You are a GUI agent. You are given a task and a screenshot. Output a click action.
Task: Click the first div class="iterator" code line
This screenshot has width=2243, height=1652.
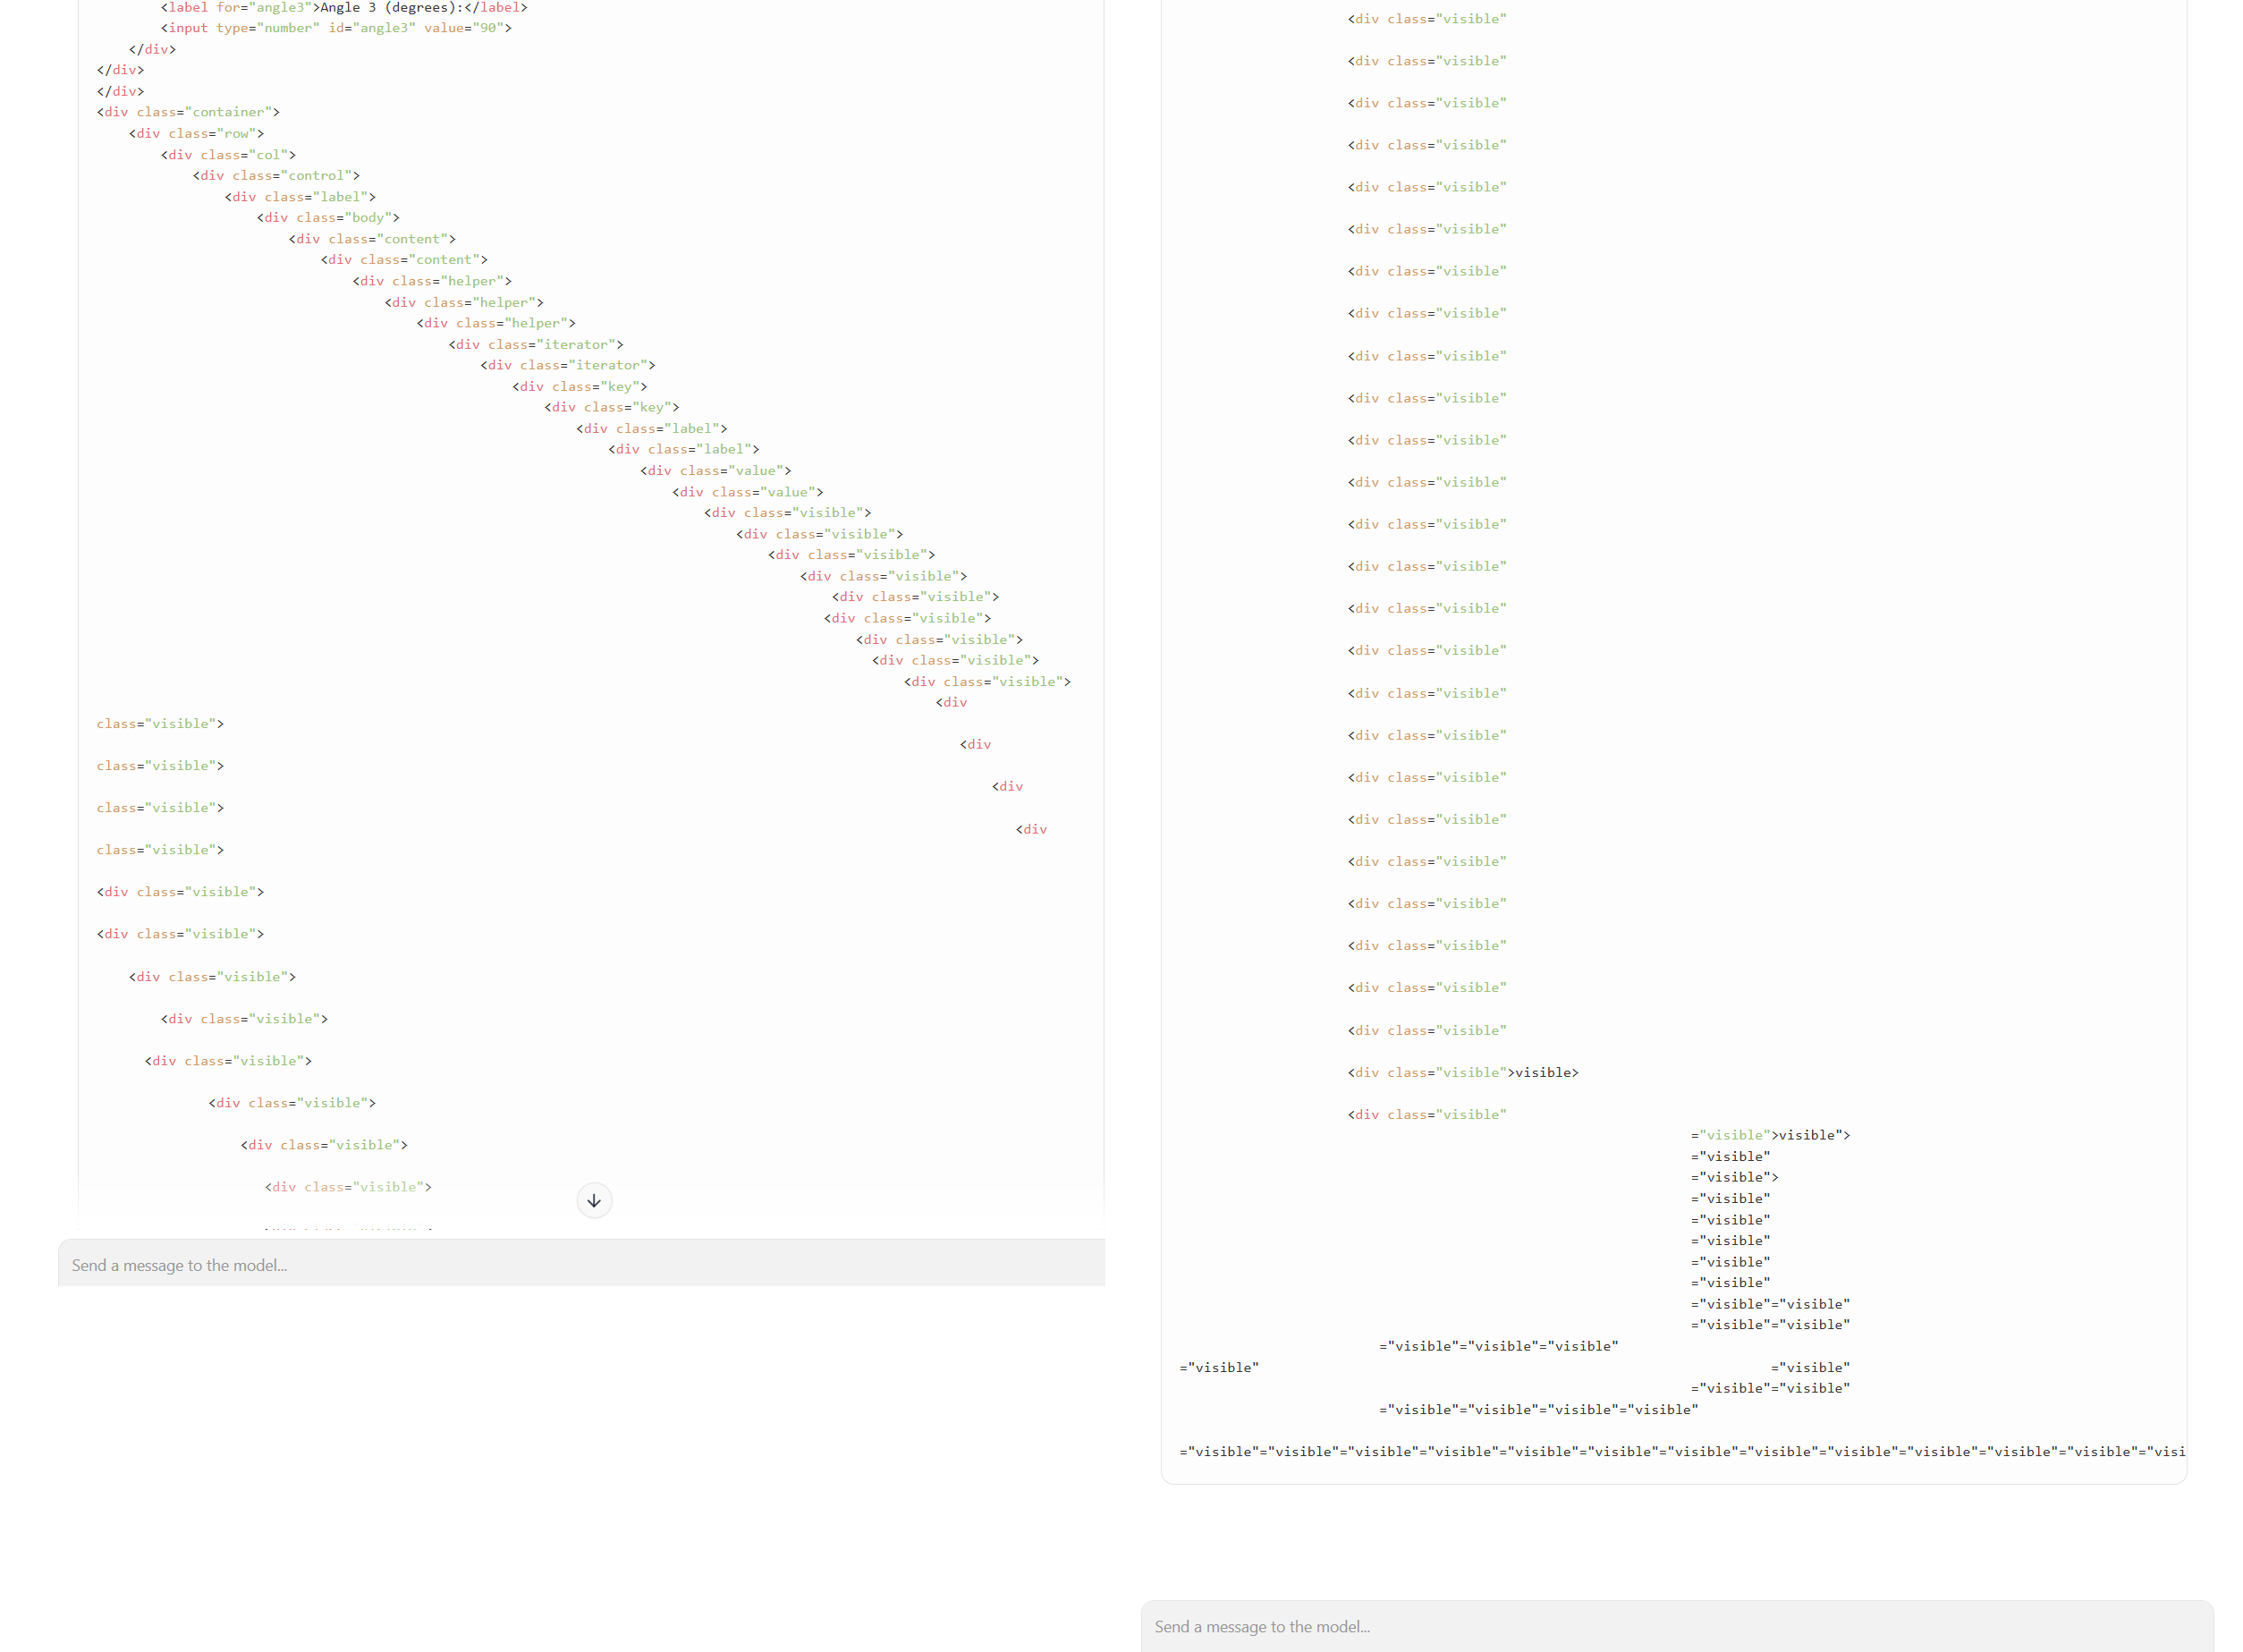tap(535, 344)
